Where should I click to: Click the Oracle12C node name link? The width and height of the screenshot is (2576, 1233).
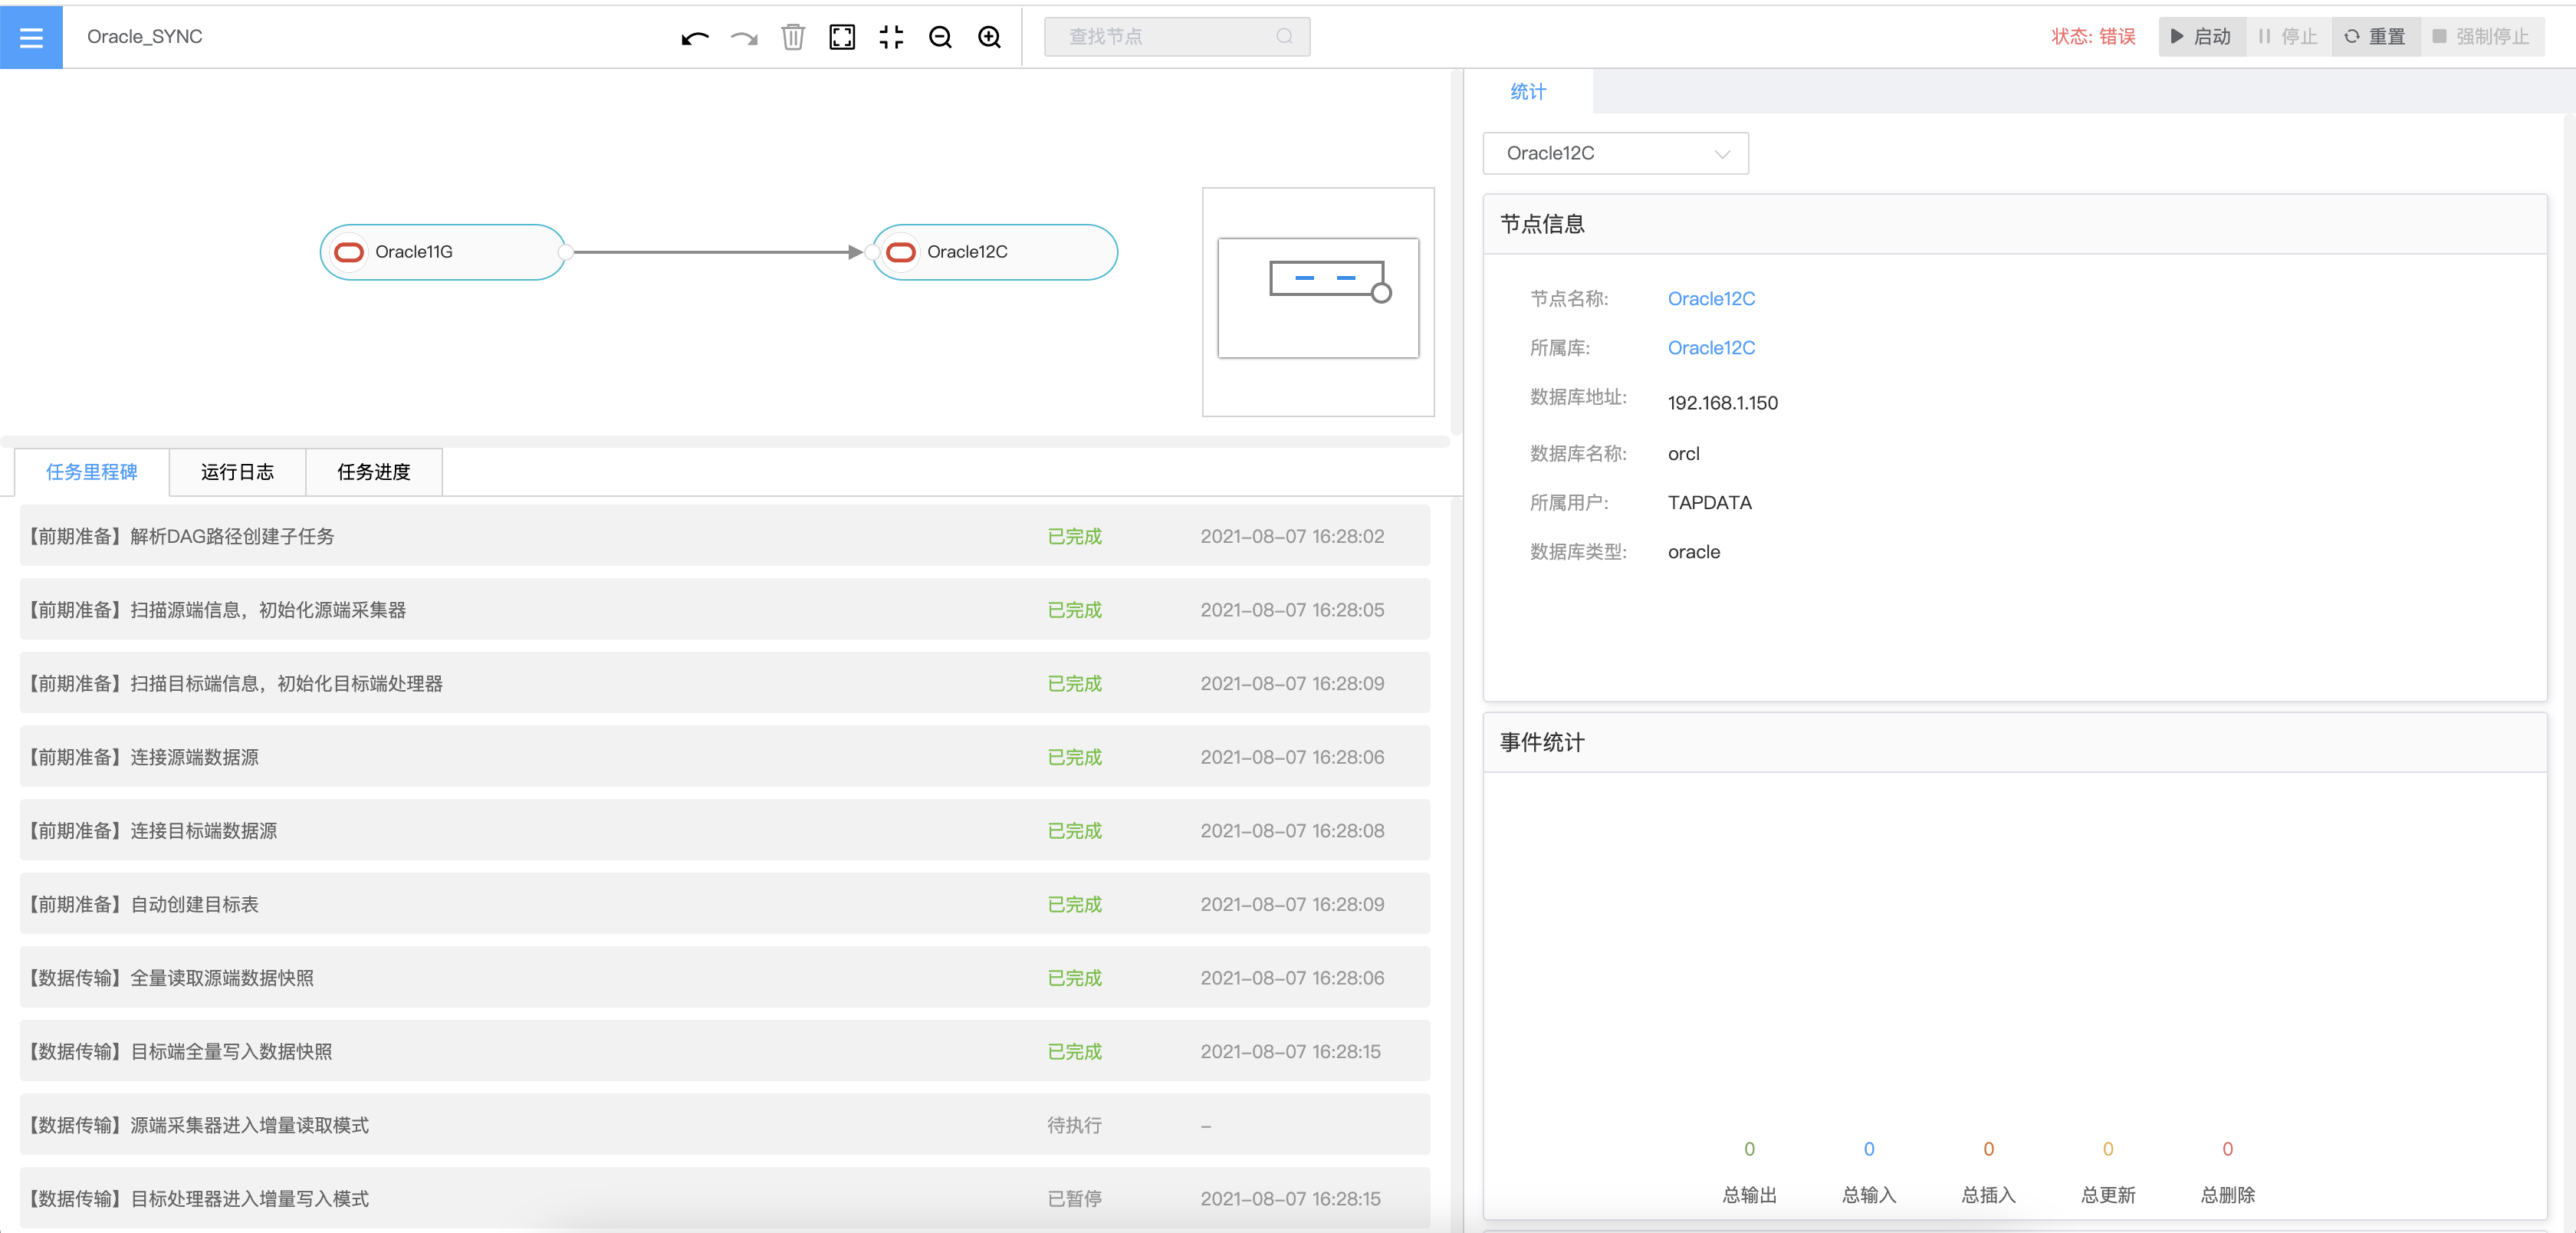point(1710,299)
